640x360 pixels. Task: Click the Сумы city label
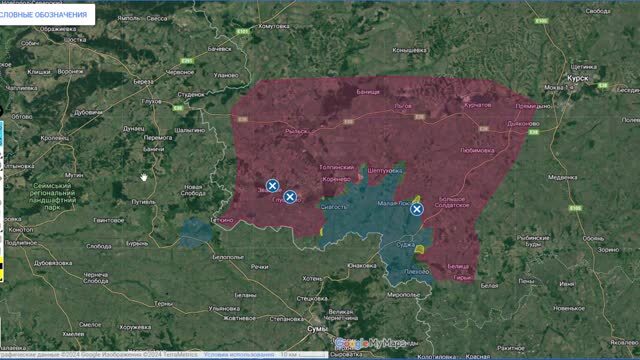(x=317, y=329)
